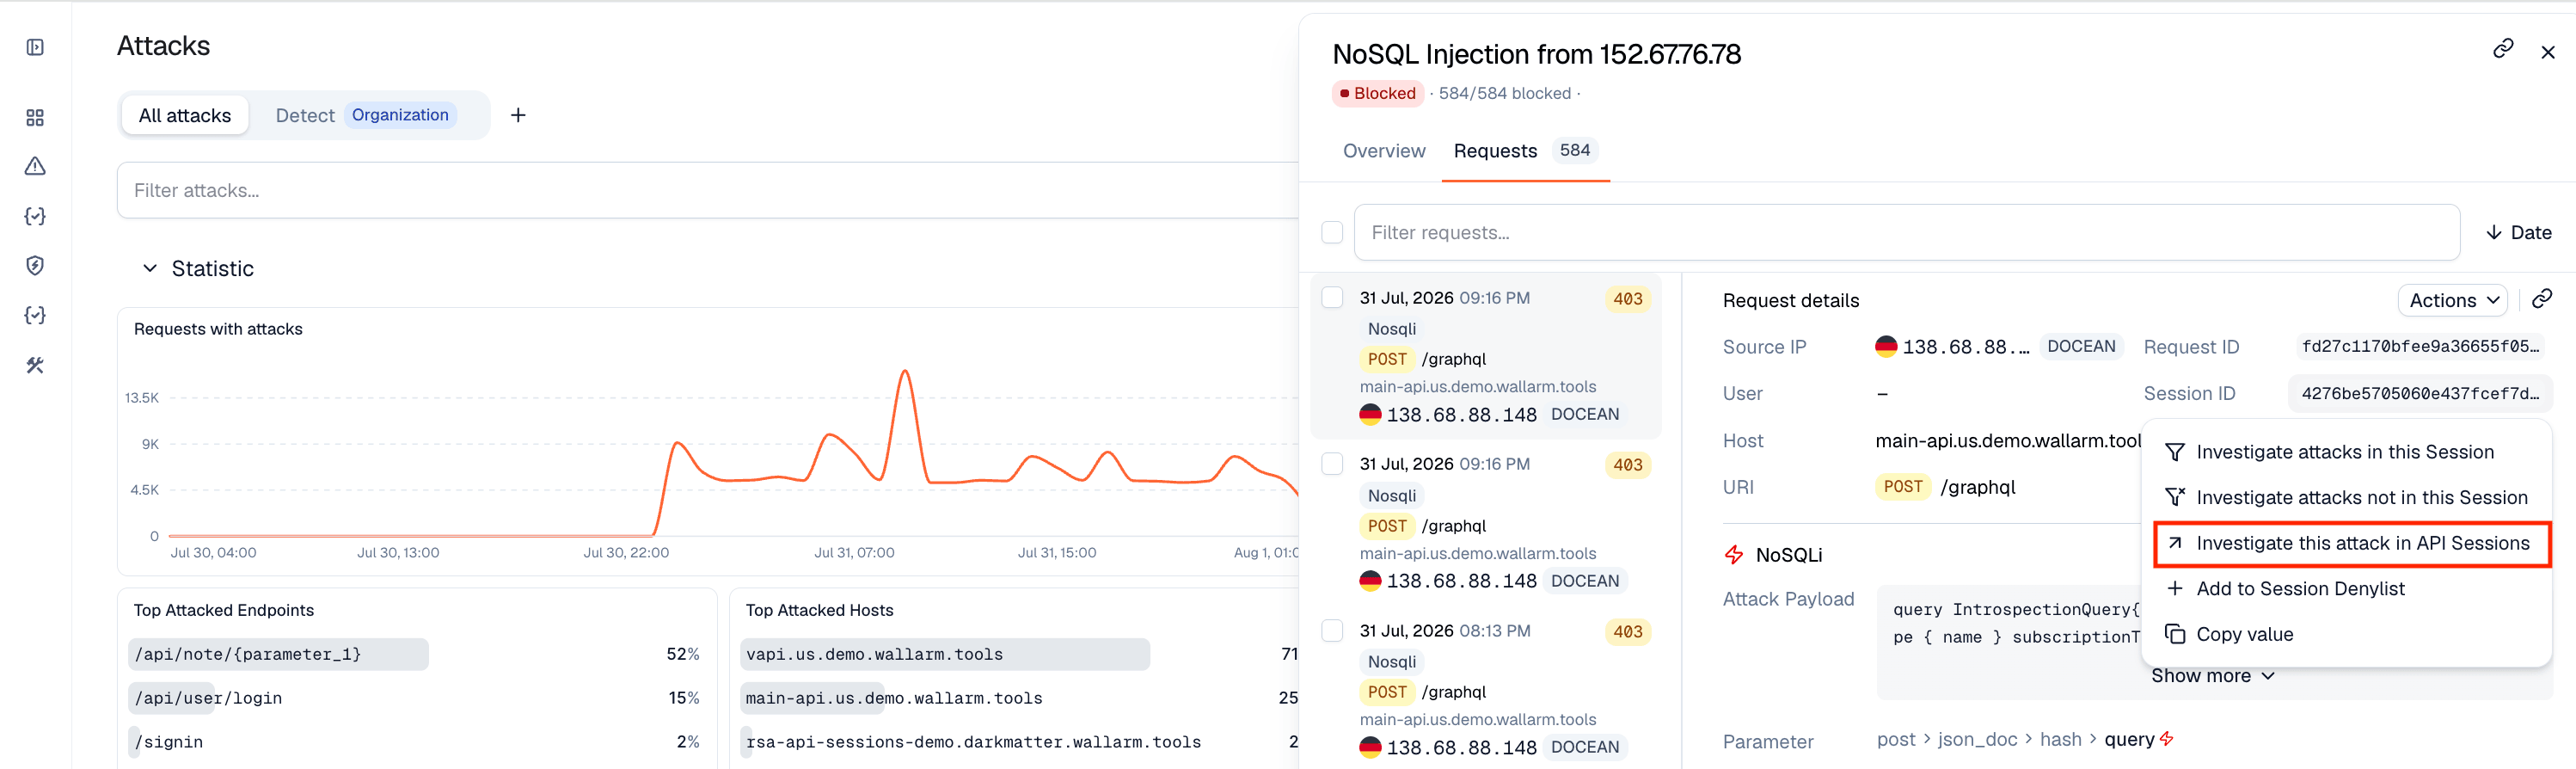Click the lightning icon after query parameter
Screen dimensions: 2576x769
[2167, 739]
